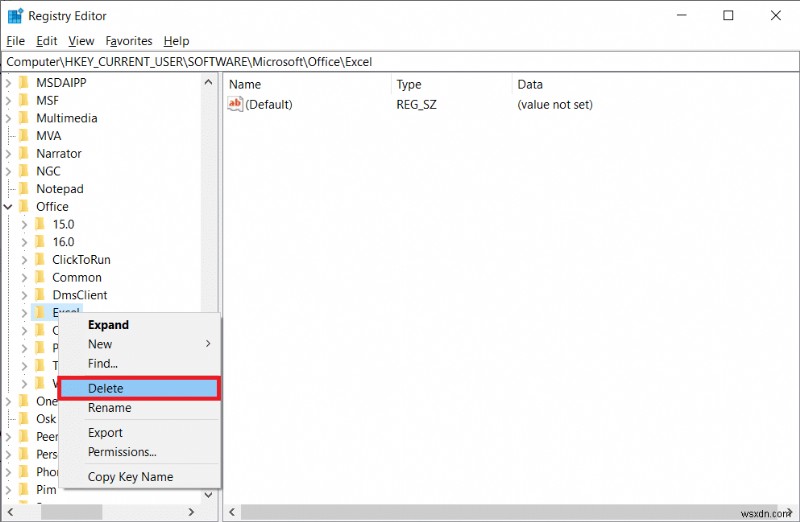This screenshot has width=800, height=522.
Task: Expand the ClickToRun key
Action: (24, 260)
